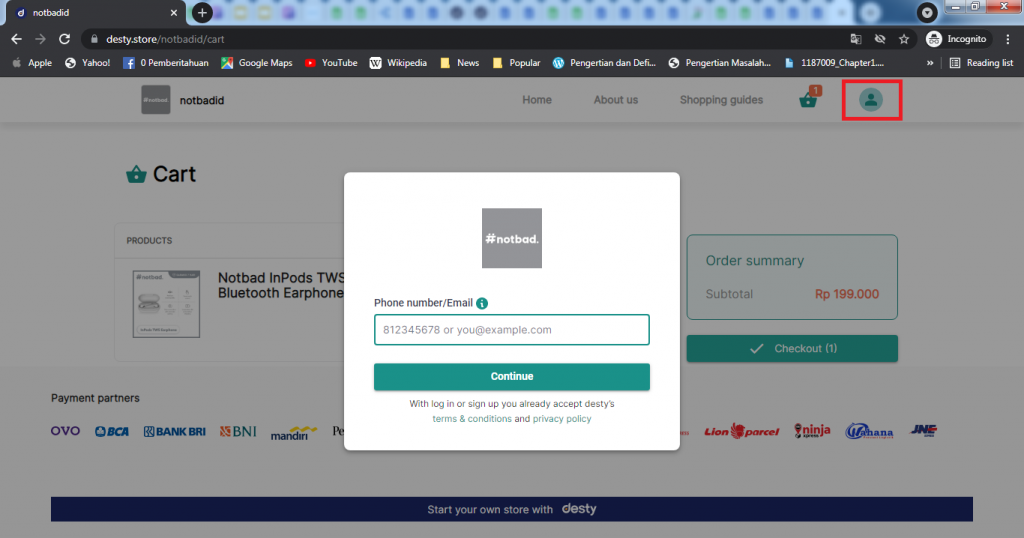This screenshot has height=538, width=1024.
Task: Click the Mandiri payment logo
Action: [294, 433]
